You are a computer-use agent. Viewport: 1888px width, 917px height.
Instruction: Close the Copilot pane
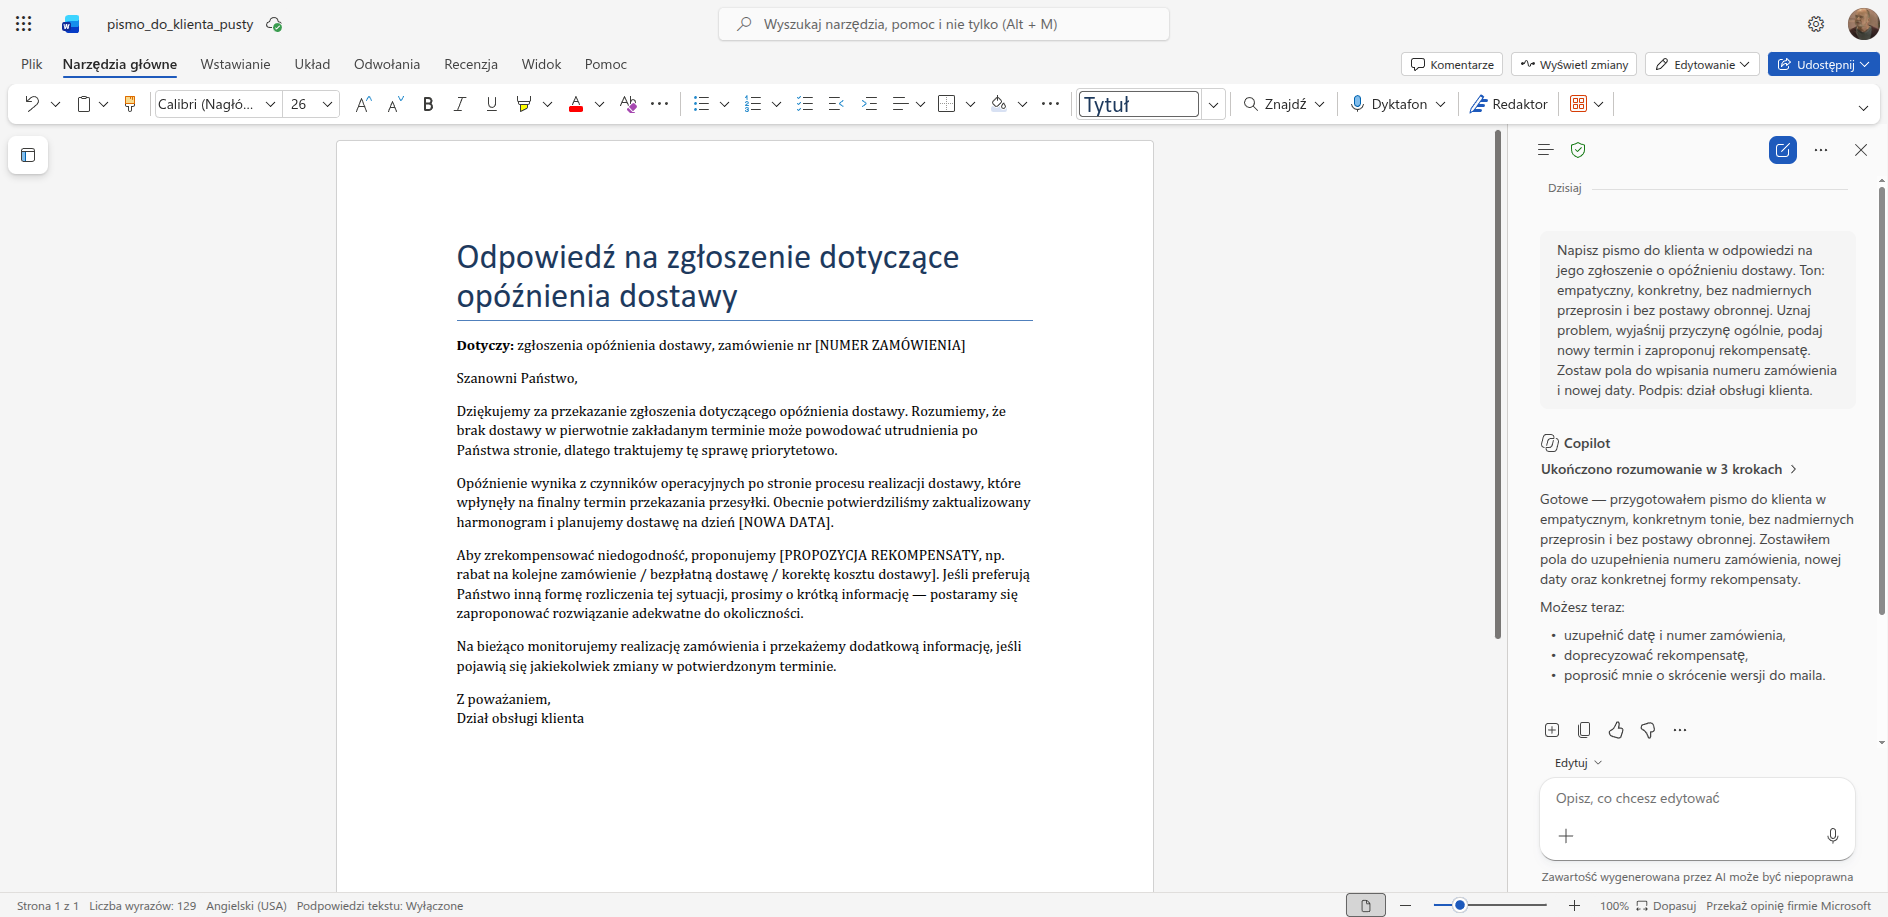[1861, 150]
